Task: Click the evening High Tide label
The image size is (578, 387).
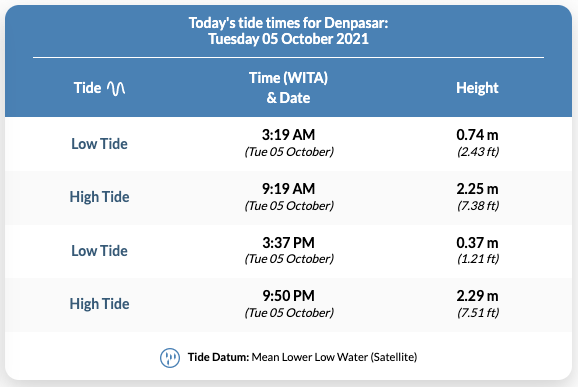Action: point(100,304)
